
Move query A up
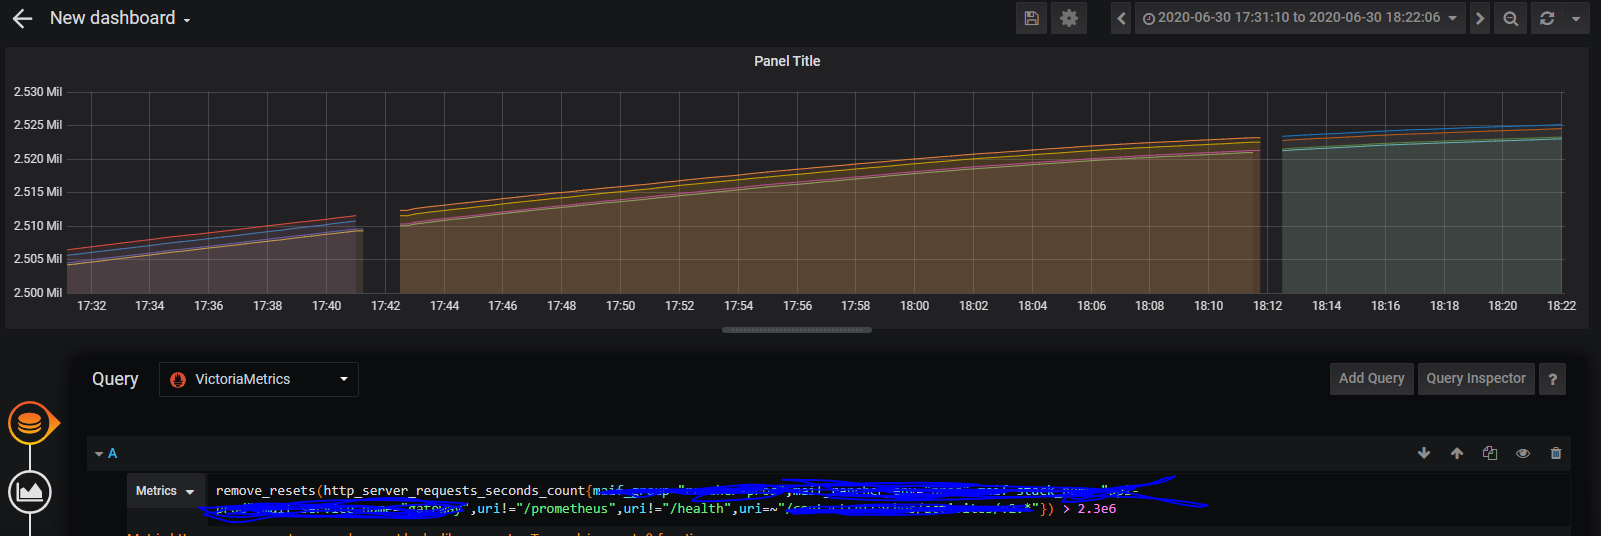click(x=1457, y=453)
